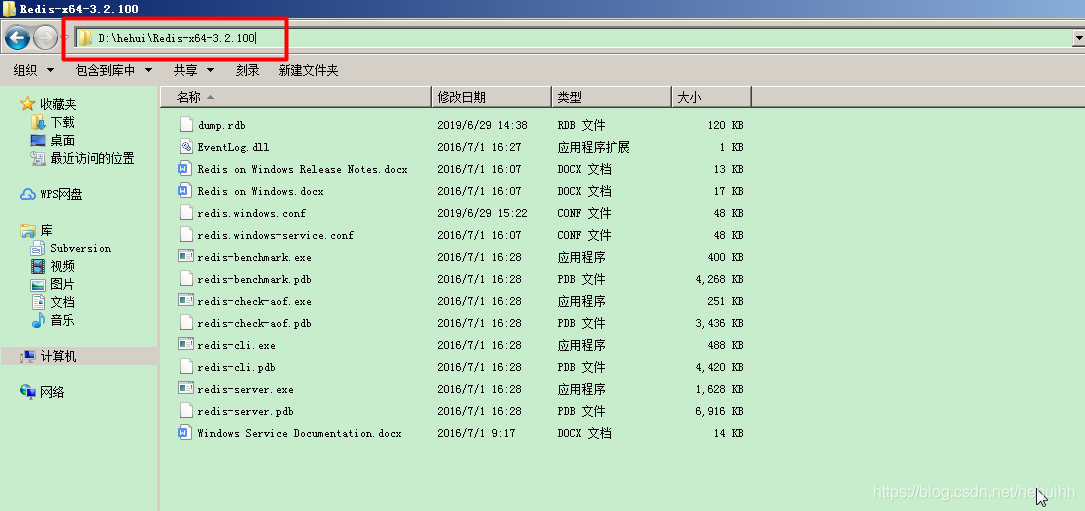The height and width of the screenshot is (511, 1085).
Task: Select the redis-benchmark.exe application icon
Action: 185,257
